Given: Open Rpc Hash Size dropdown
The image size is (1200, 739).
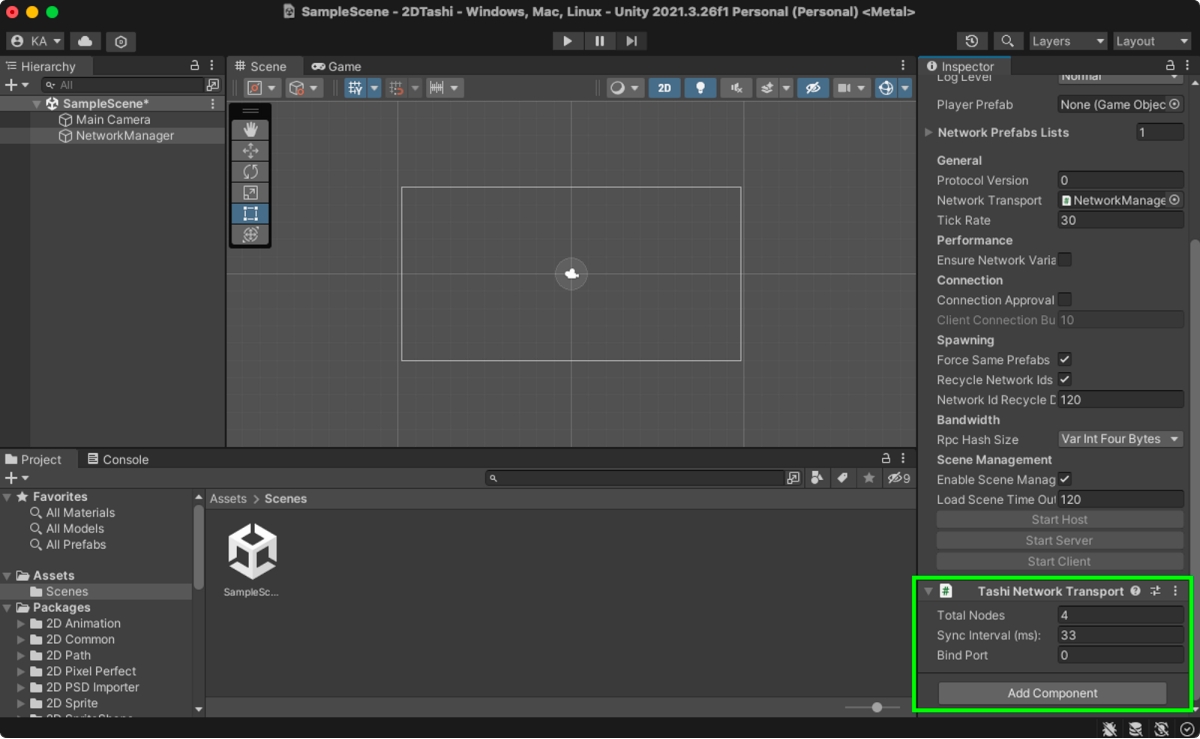Looking at the screenshot, I should [x=1121, y=439].
